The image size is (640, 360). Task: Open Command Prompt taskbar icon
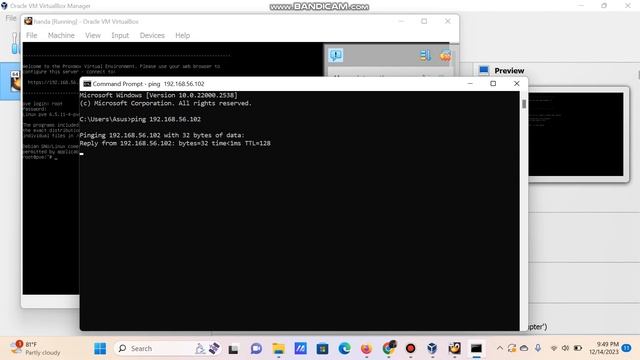[476, 349]
